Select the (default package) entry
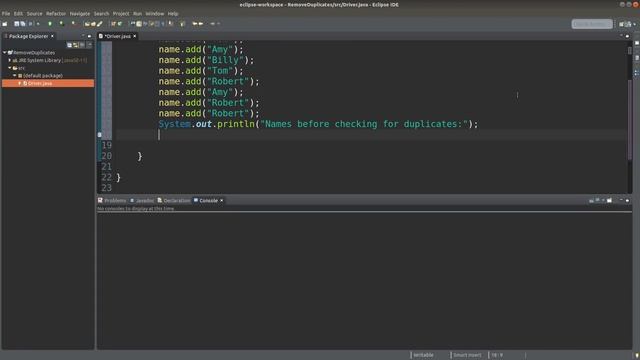This screenshot has height=360, width=640. click(x=43, y=76)
